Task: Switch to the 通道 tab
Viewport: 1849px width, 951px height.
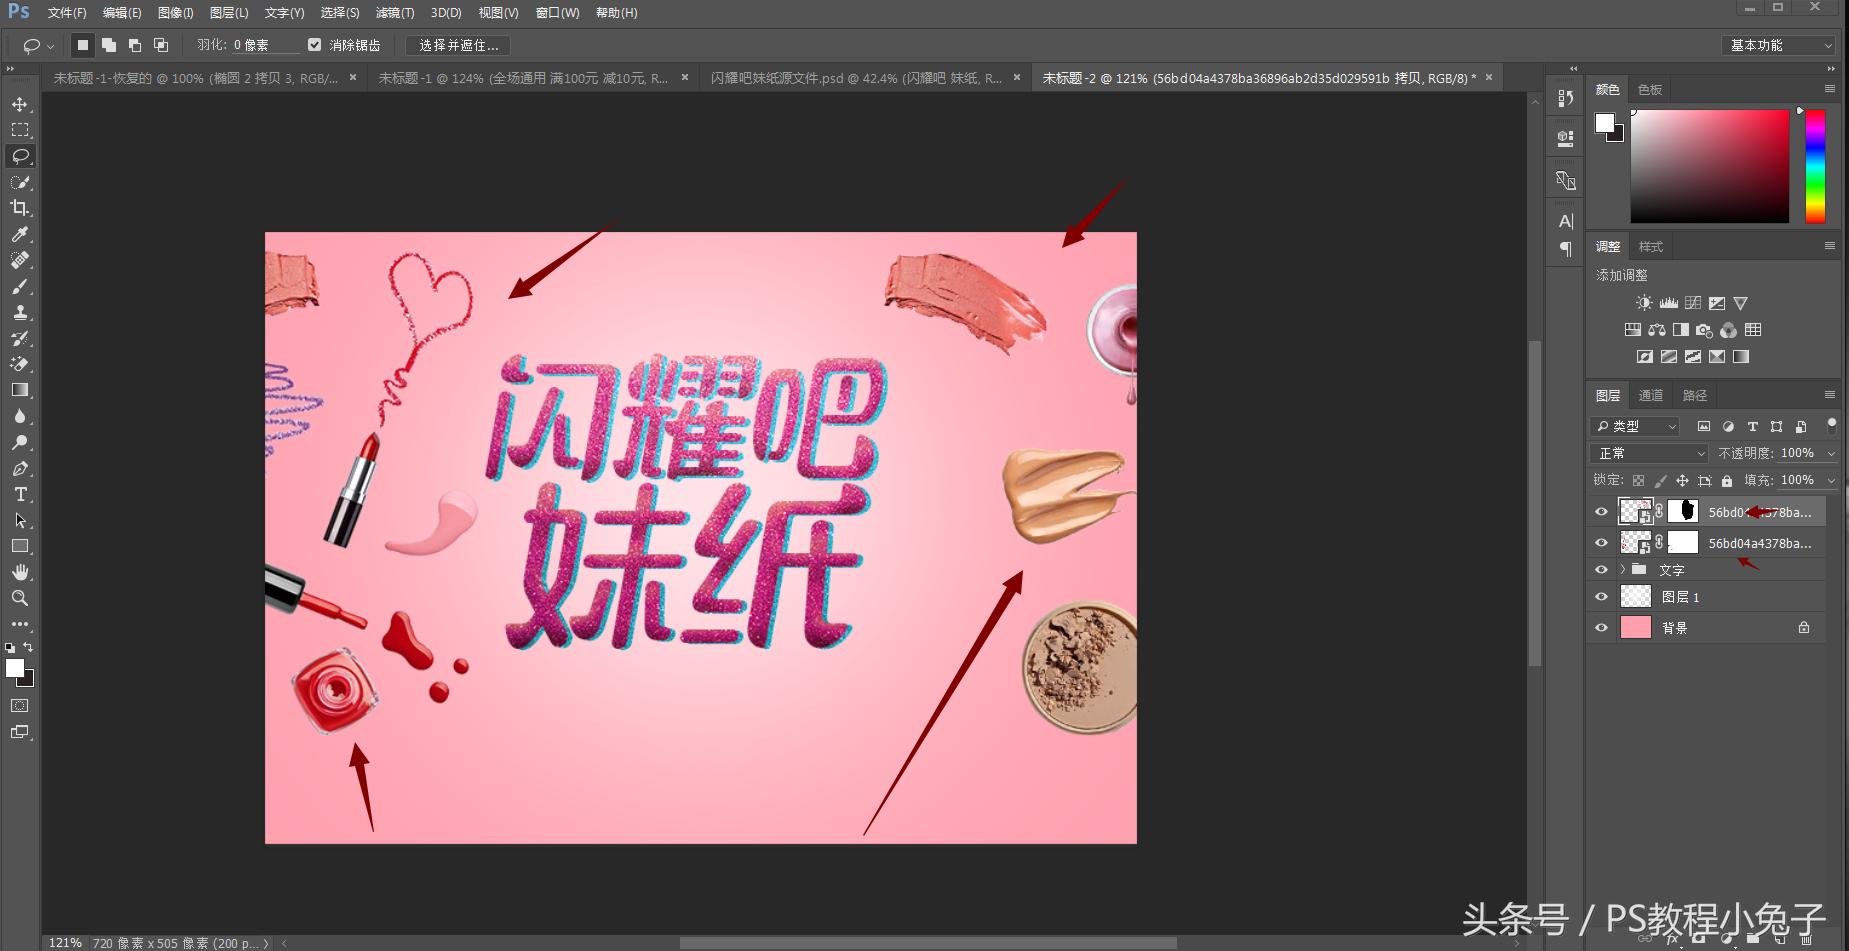Action: point(1651,395)
